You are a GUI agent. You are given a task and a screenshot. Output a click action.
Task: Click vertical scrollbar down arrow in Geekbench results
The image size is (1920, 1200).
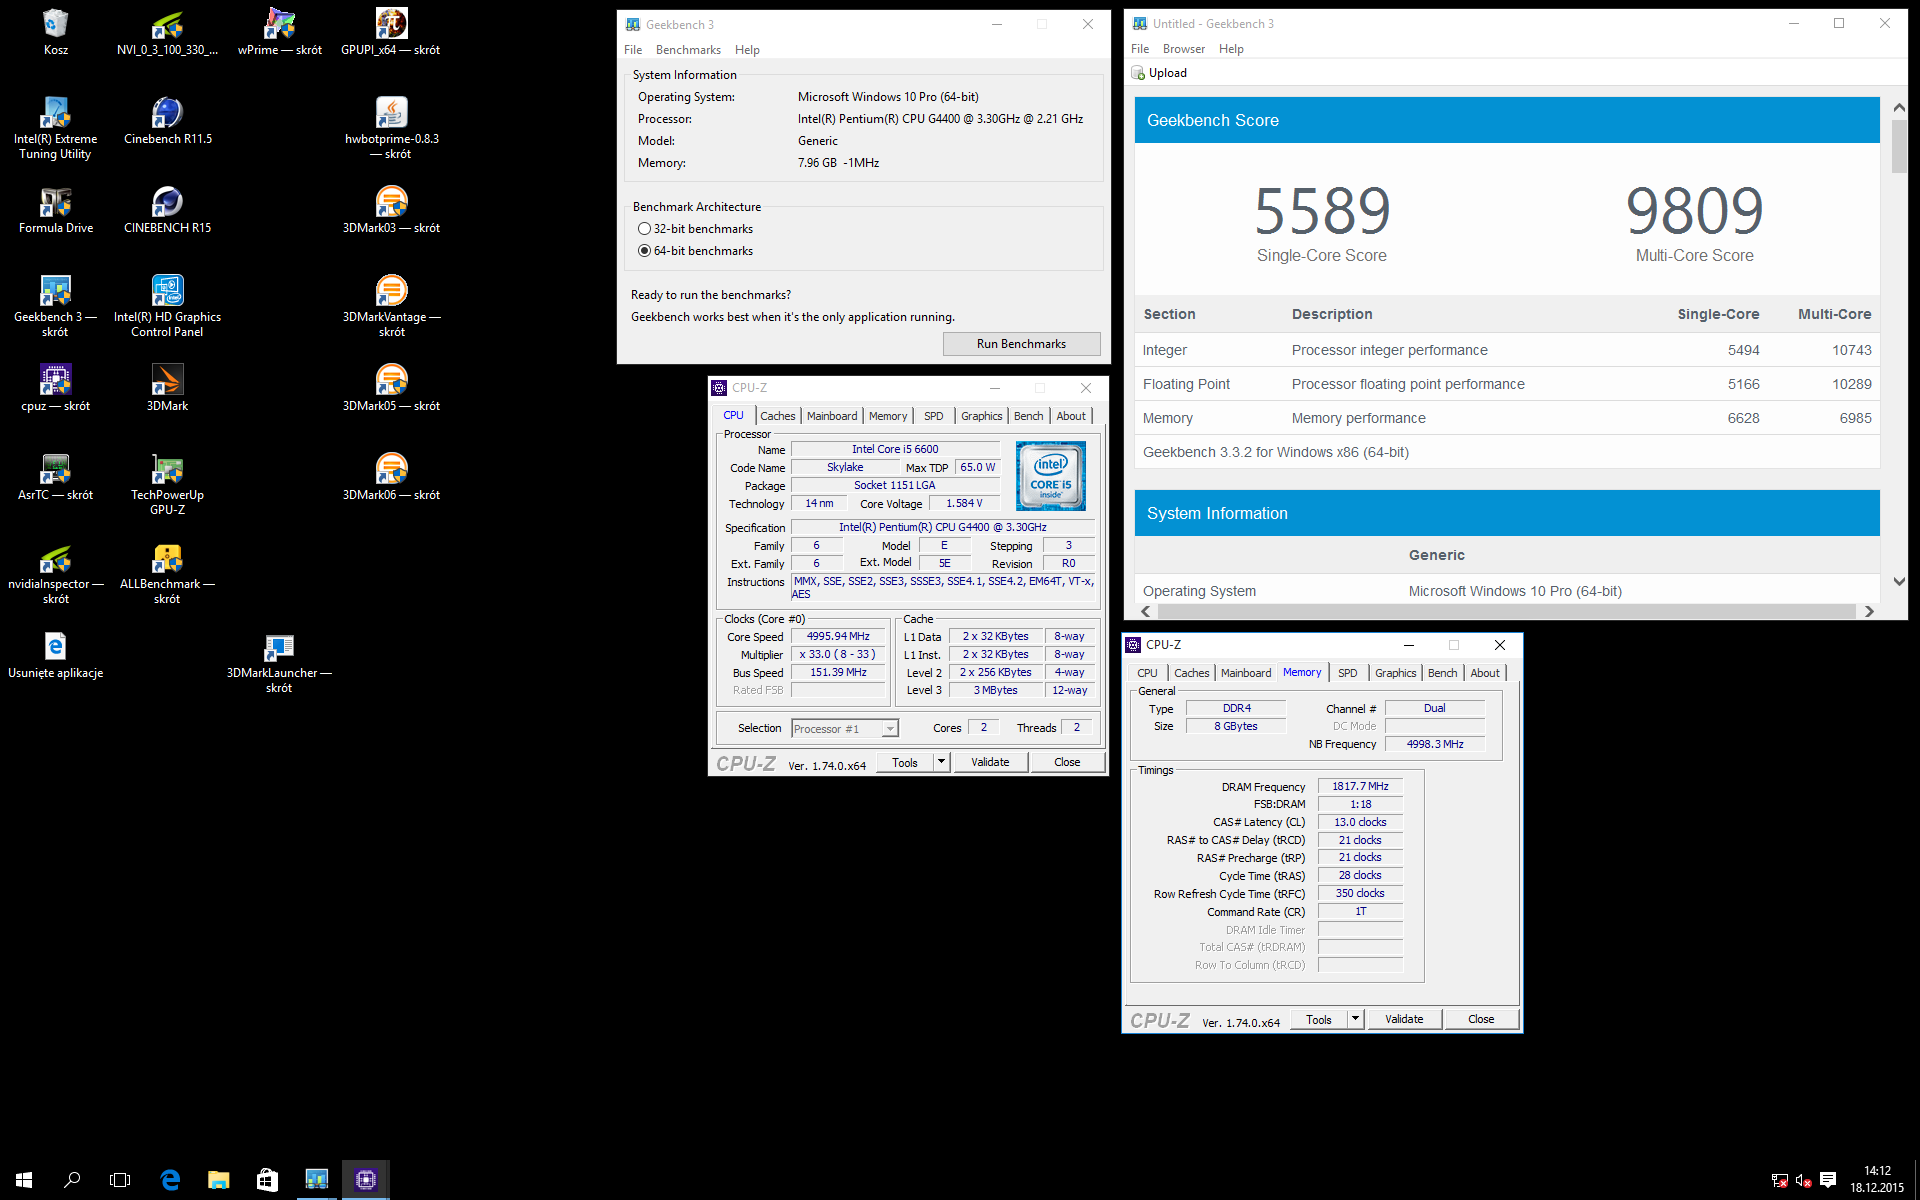[x=1899, y=581]
